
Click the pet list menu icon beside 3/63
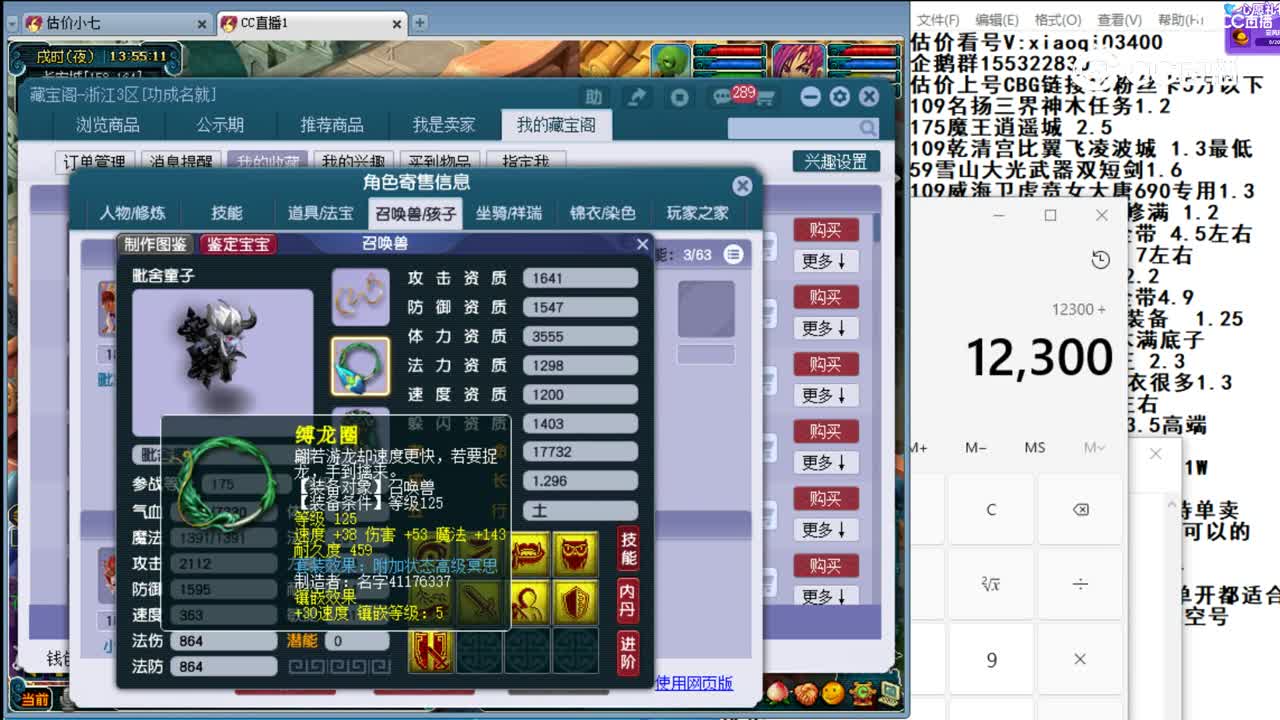(x=734, y=254)
